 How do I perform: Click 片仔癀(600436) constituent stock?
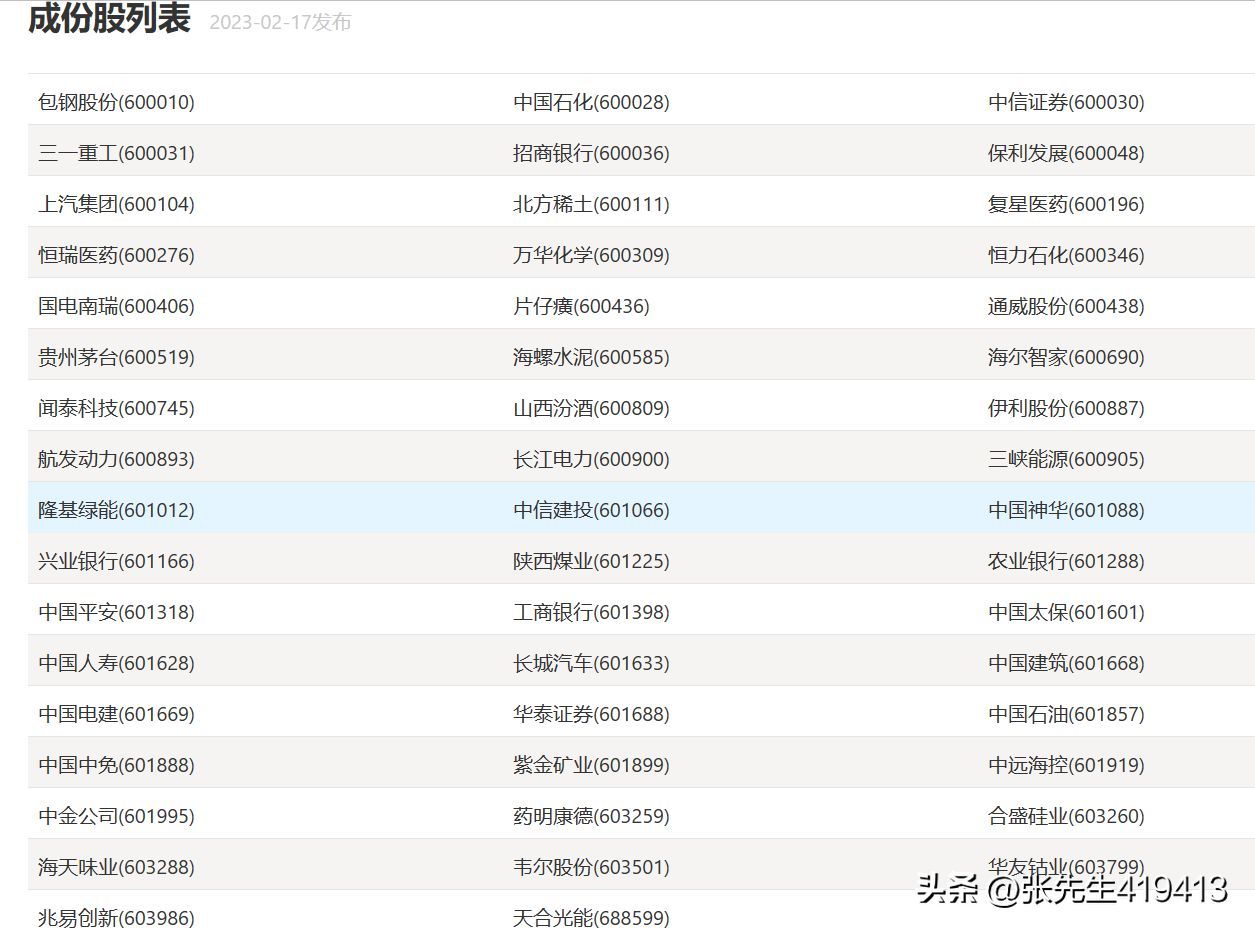pos(581,306)
